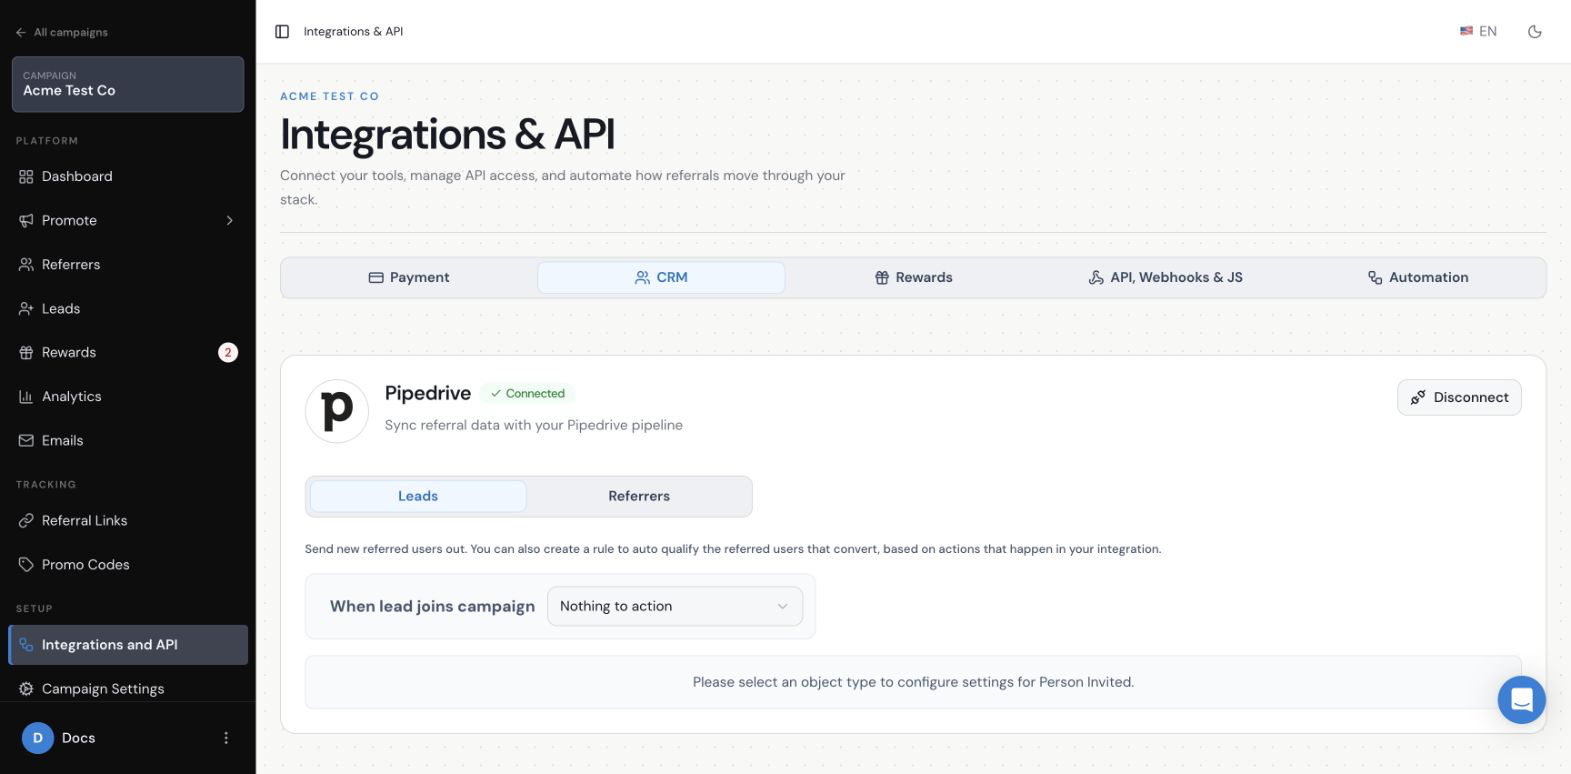The image size is (1571, 774).
Task: Click the 'When lead joins campaign' label
Action: [432, 606]
